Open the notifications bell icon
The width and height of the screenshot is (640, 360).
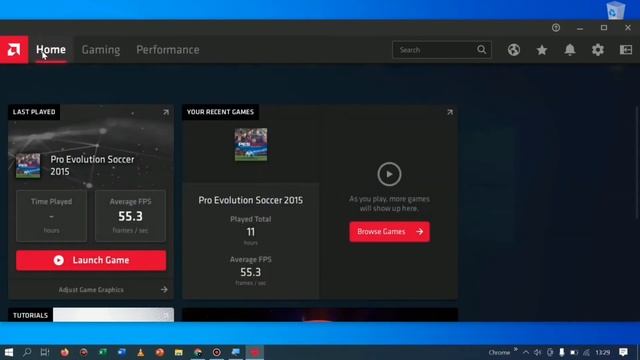pyautogui.click(x=570, y=50)
